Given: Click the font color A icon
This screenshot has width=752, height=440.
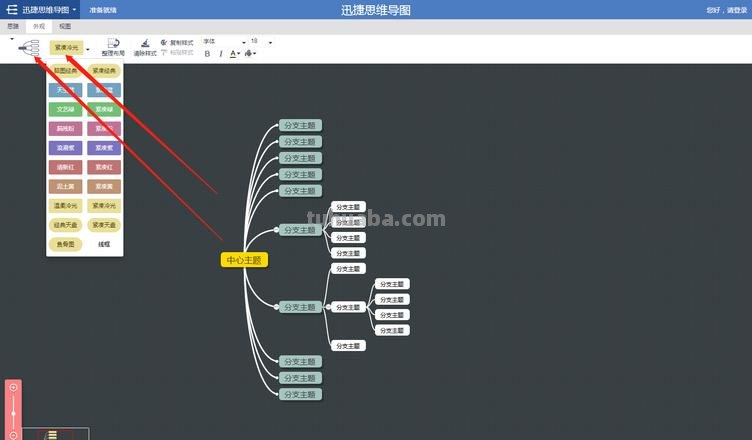Looking at the screenshot, I should [234, 54].
